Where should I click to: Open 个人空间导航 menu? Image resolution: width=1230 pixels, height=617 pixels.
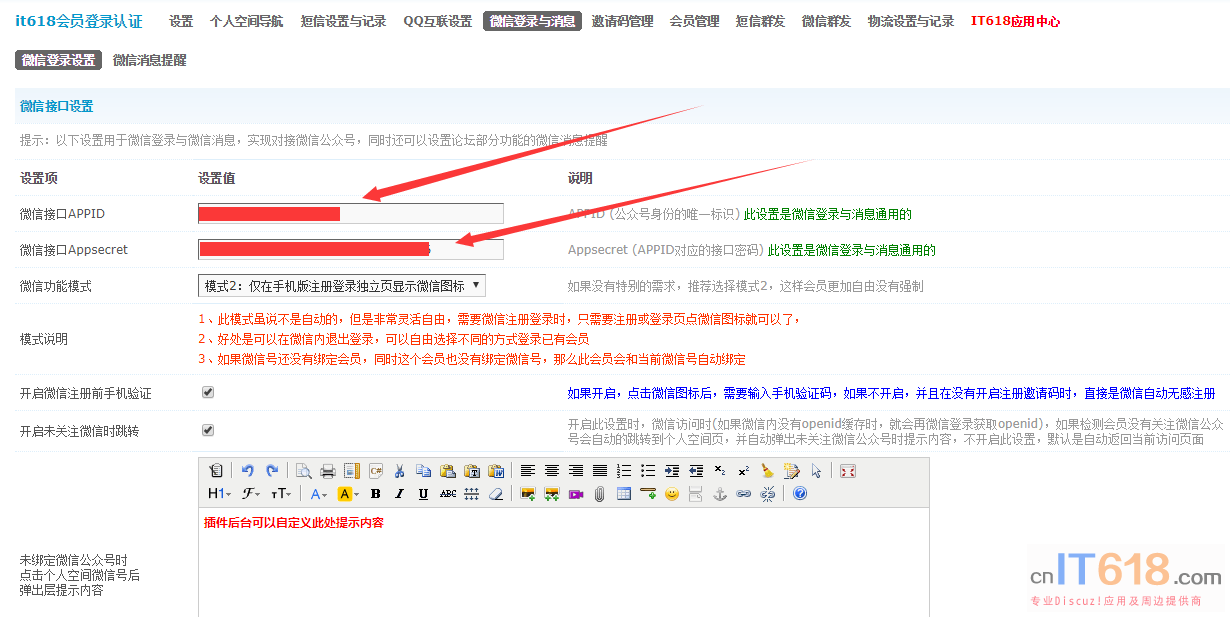pos(246,21)
